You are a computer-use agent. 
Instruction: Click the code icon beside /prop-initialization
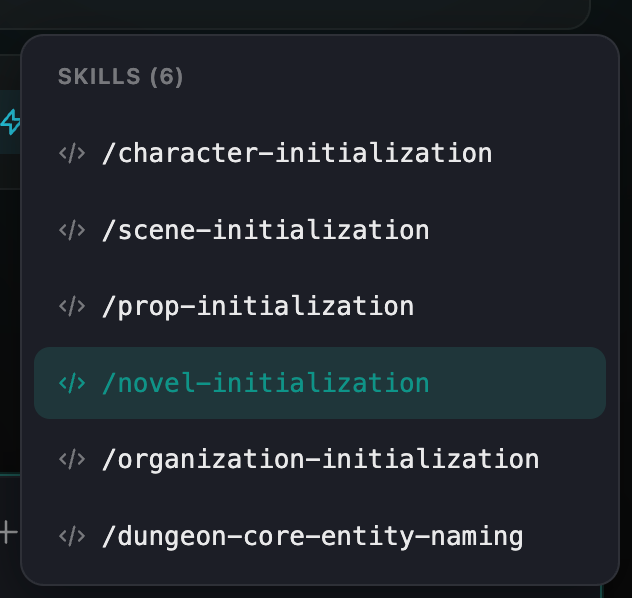tap(72, 306)
